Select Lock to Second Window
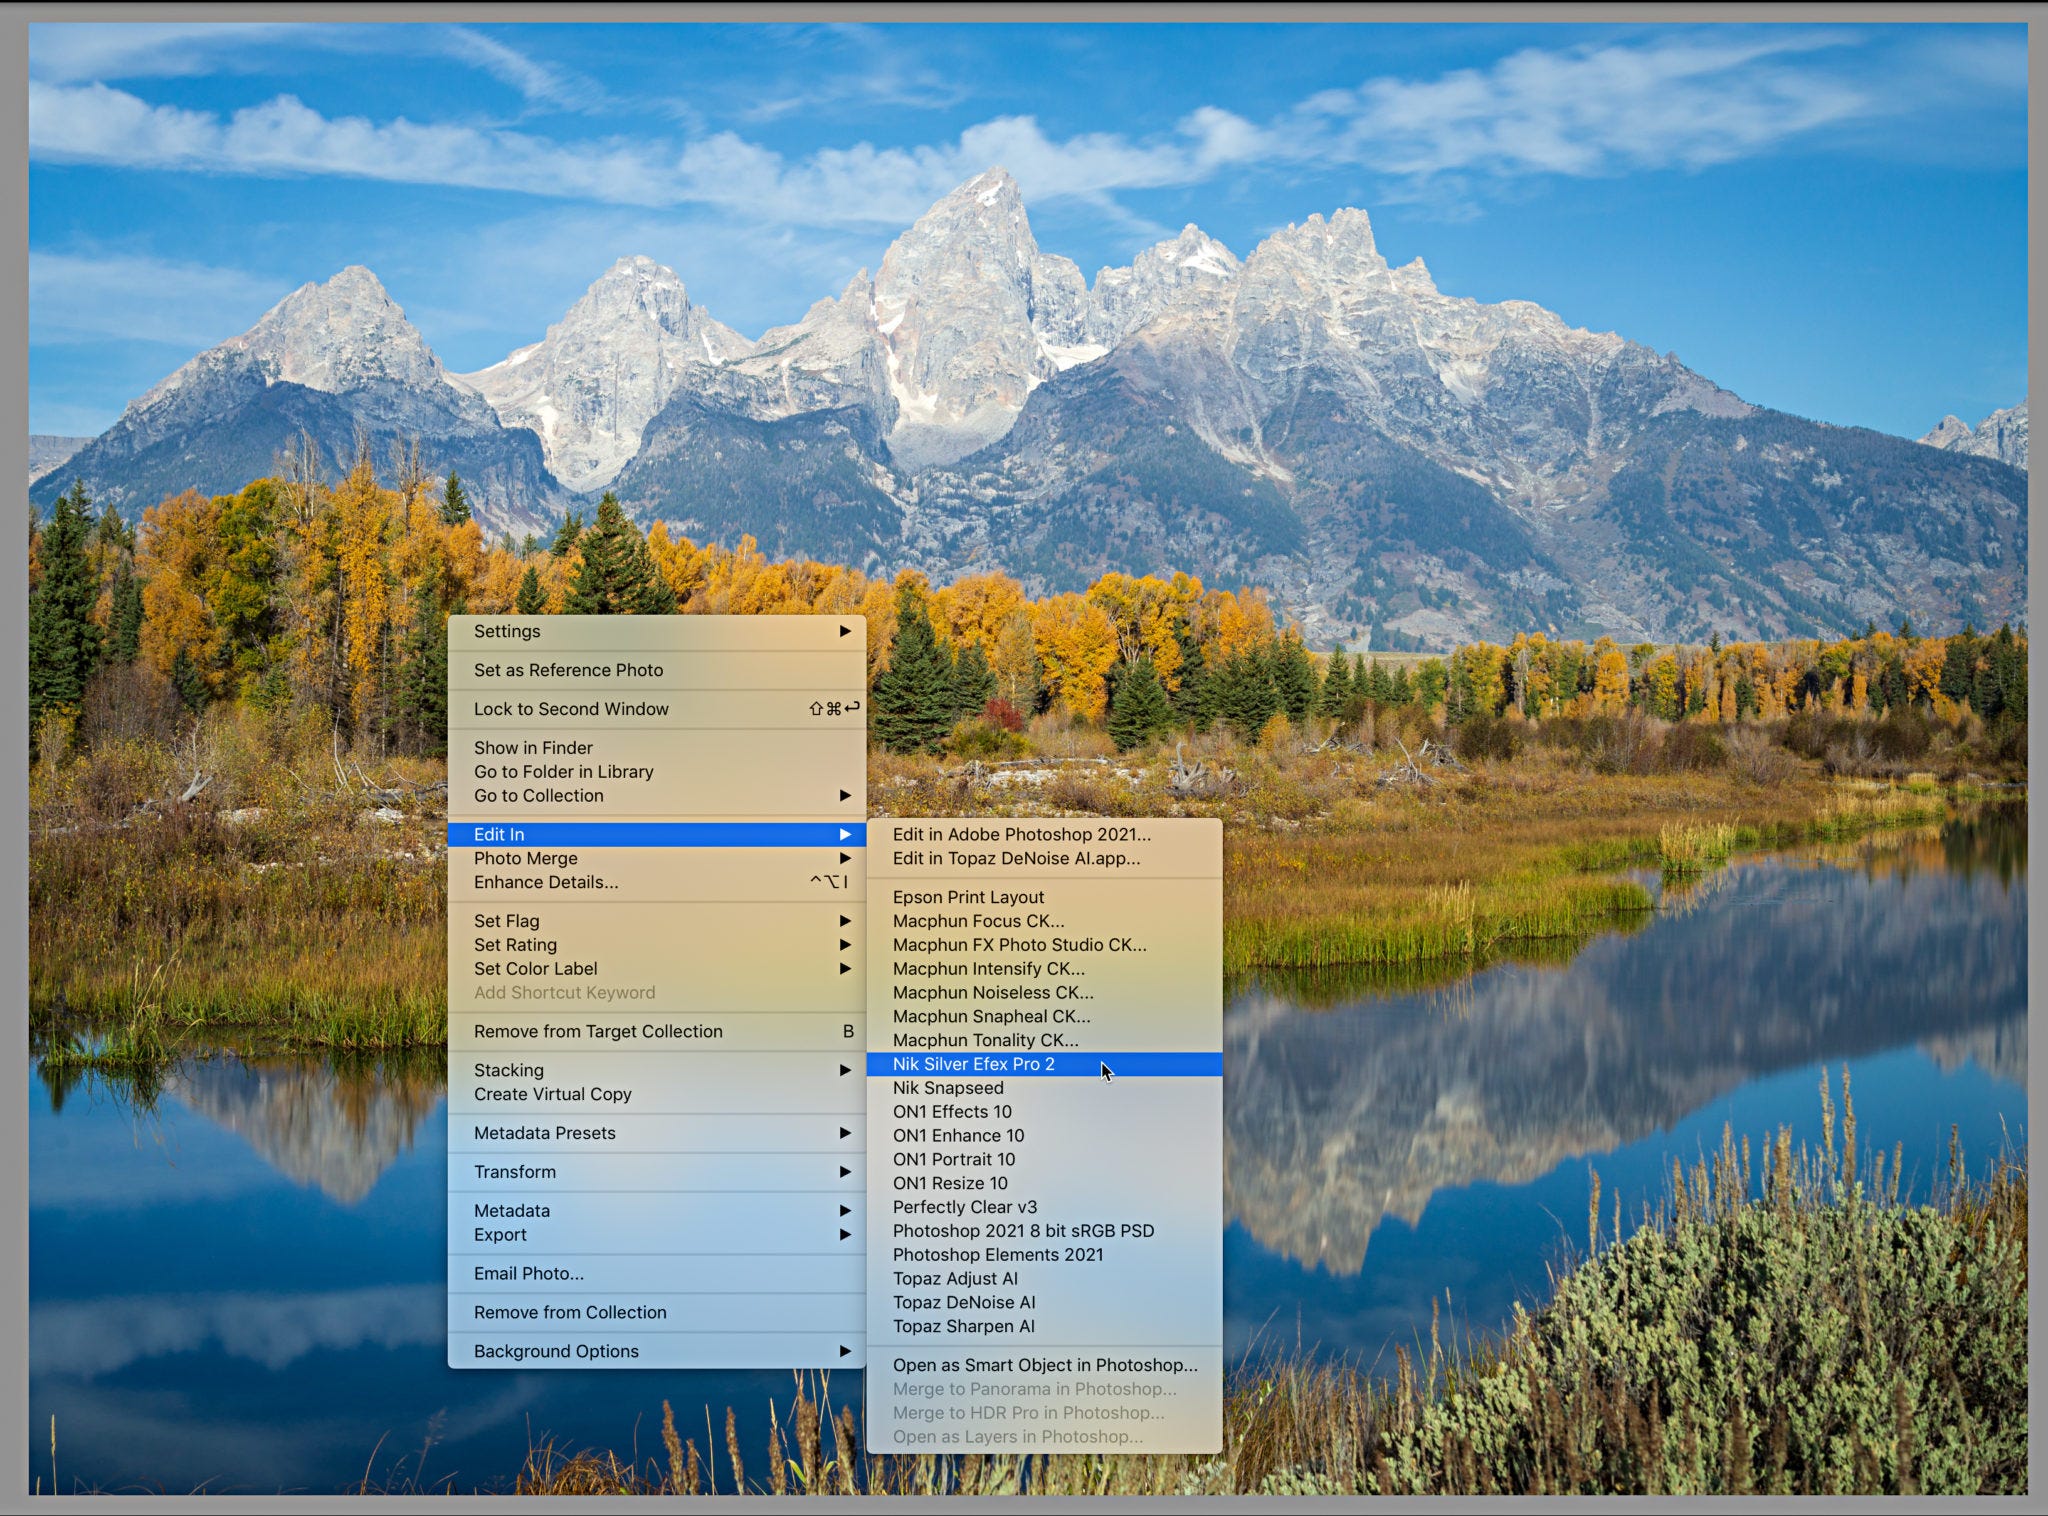2048x1516 pixels. click(x=657, y=709)
